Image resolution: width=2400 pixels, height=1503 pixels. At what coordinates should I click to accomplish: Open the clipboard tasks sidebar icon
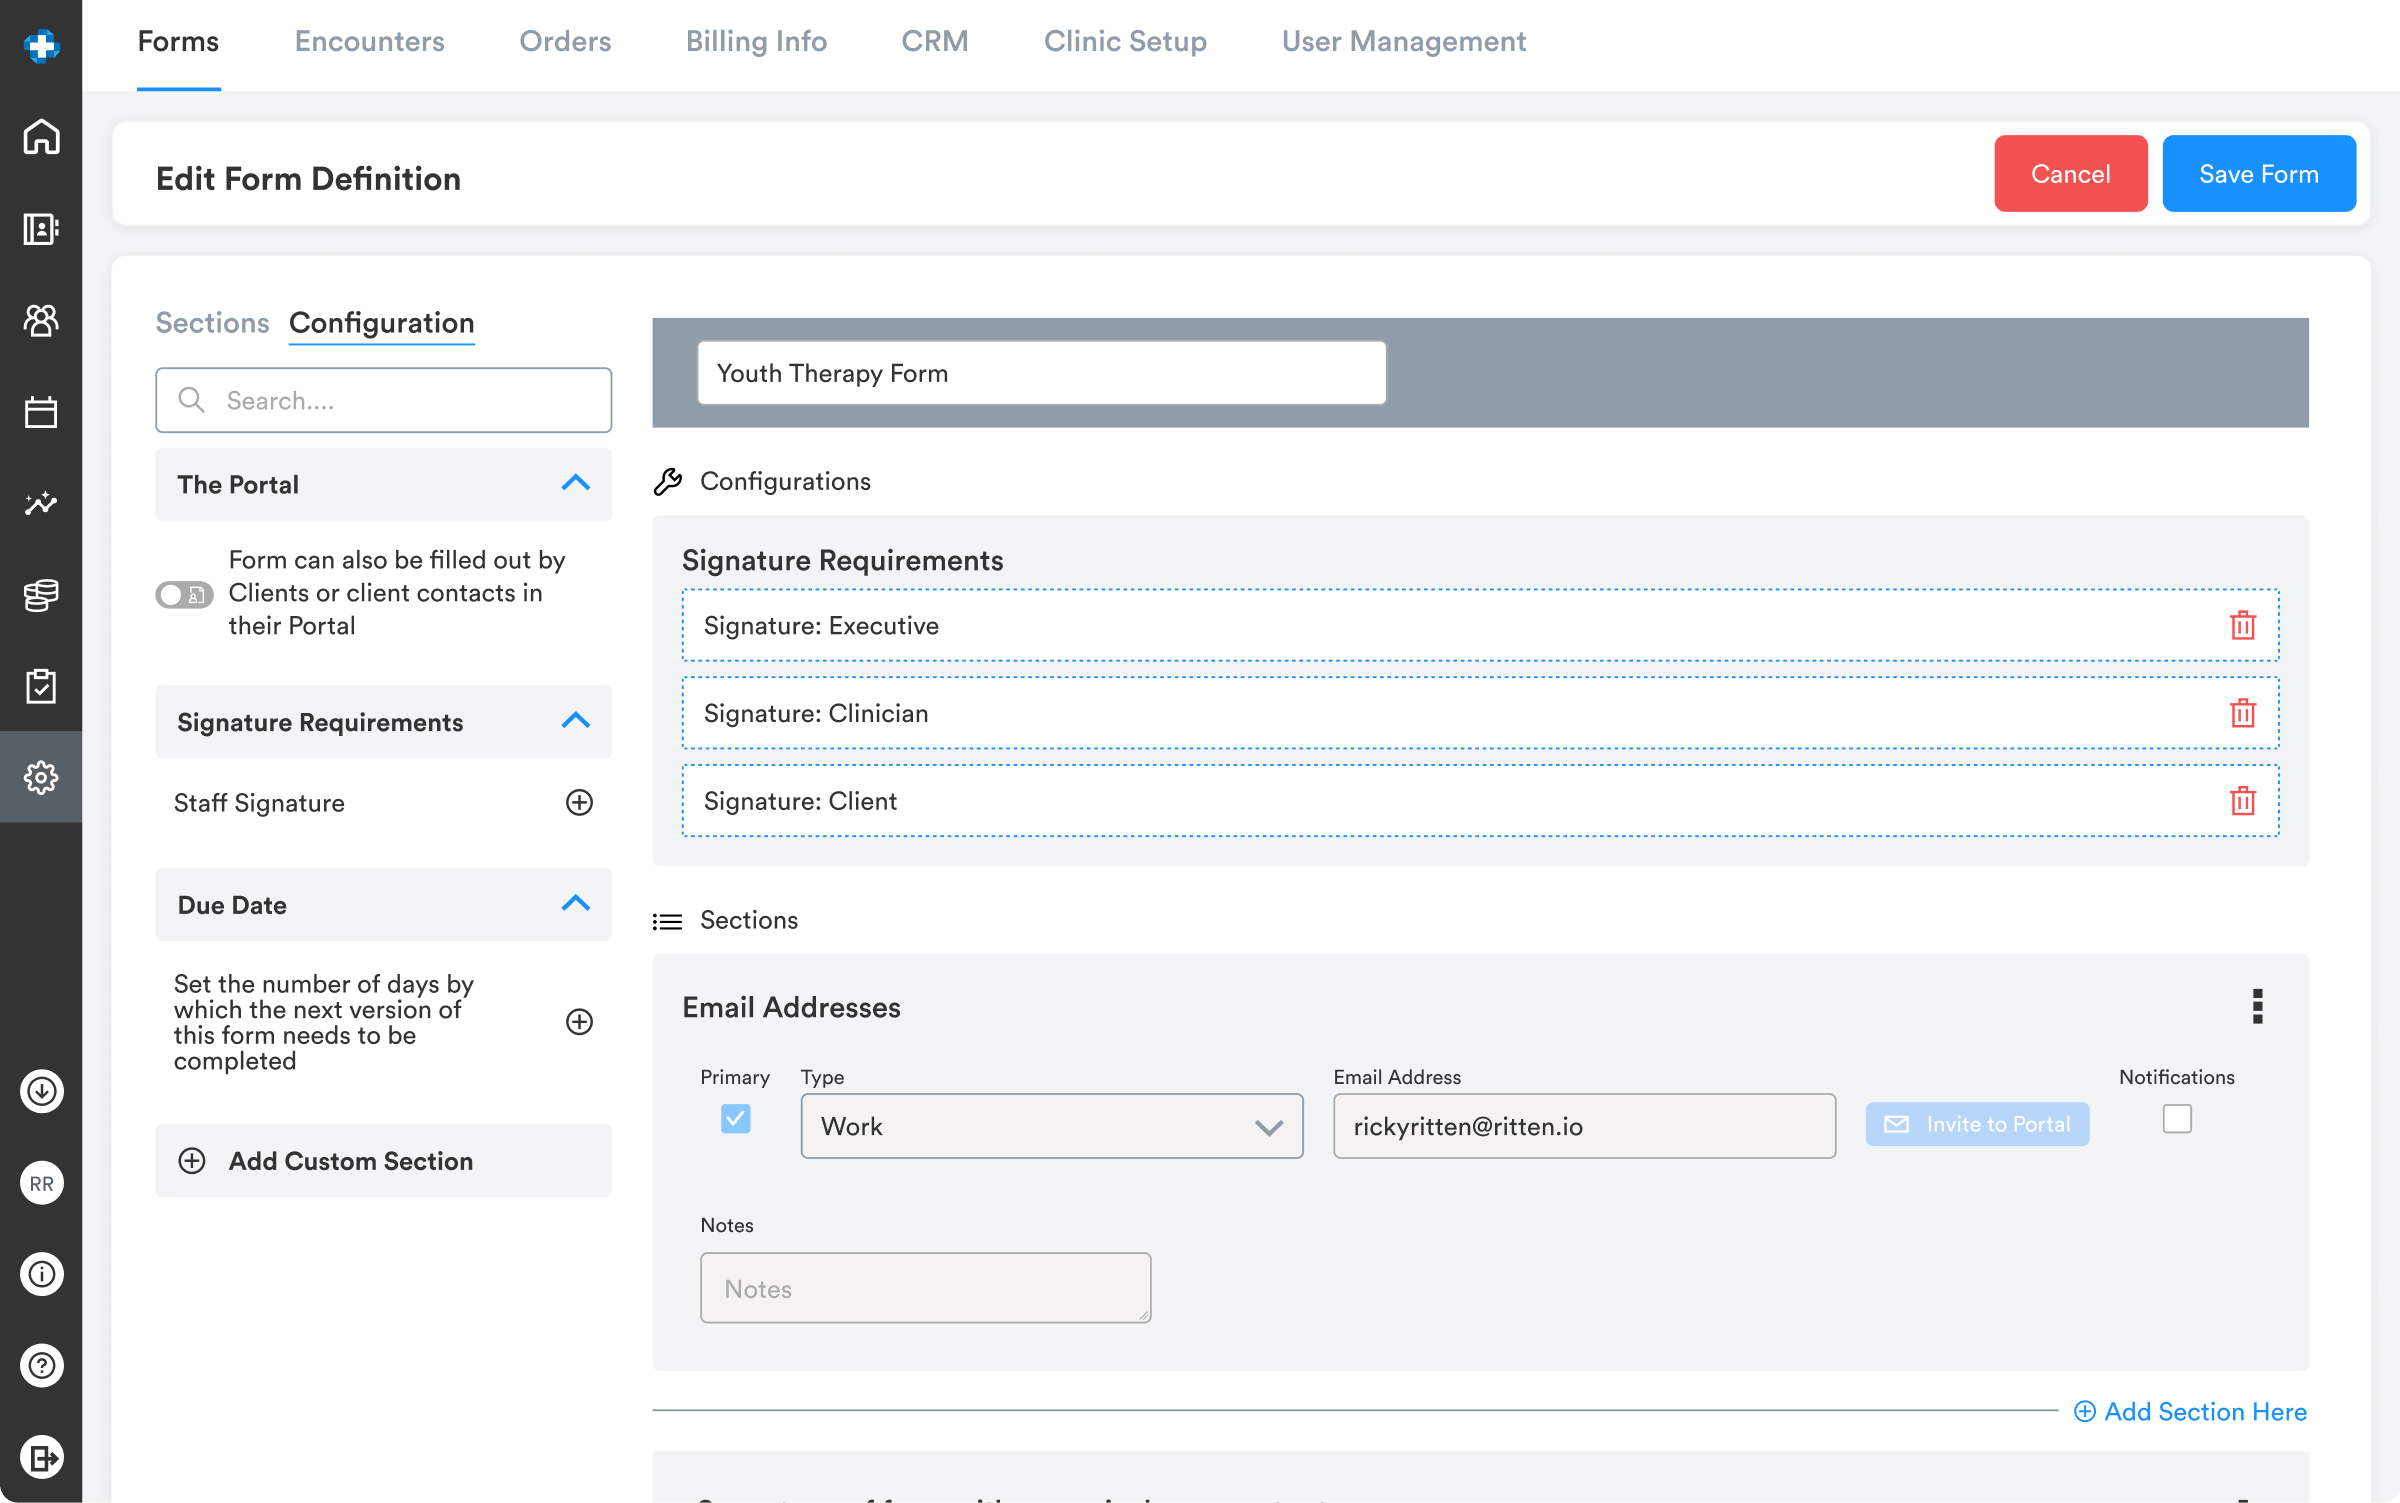click(x=41, y=686)
